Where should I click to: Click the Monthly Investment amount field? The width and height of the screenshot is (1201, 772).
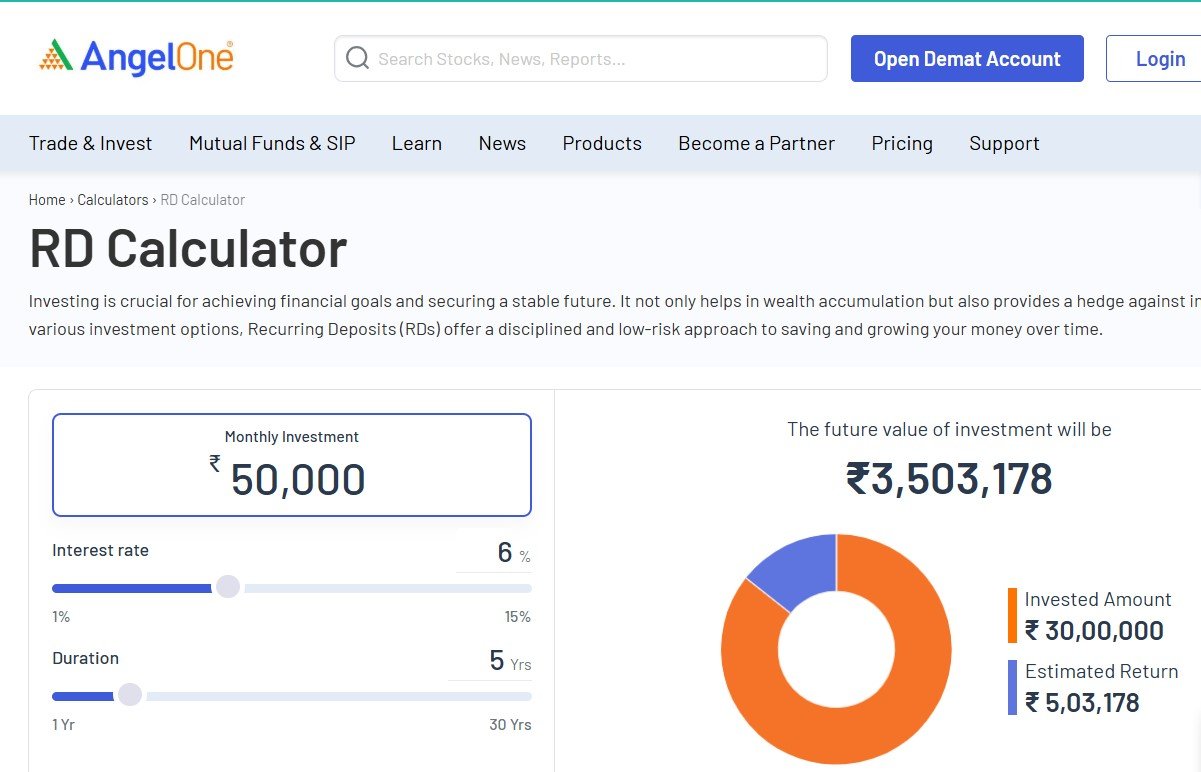(x=297, y=480)
